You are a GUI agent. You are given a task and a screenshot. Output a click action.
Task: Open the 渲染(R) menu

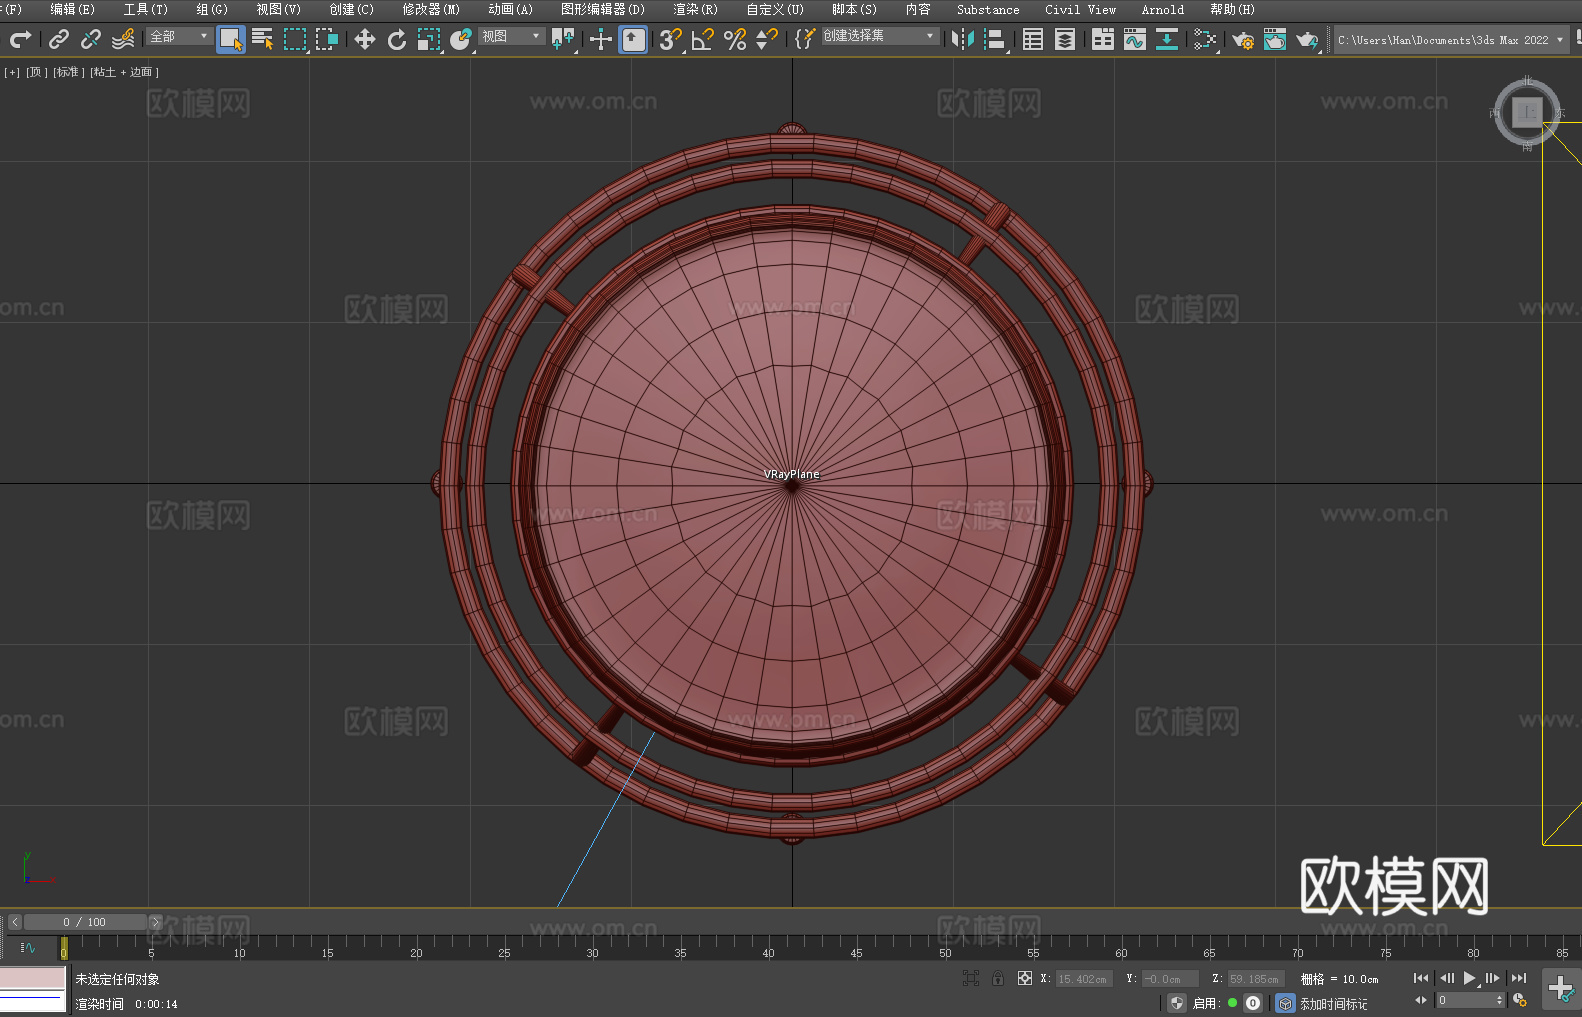tap(695, 9)
